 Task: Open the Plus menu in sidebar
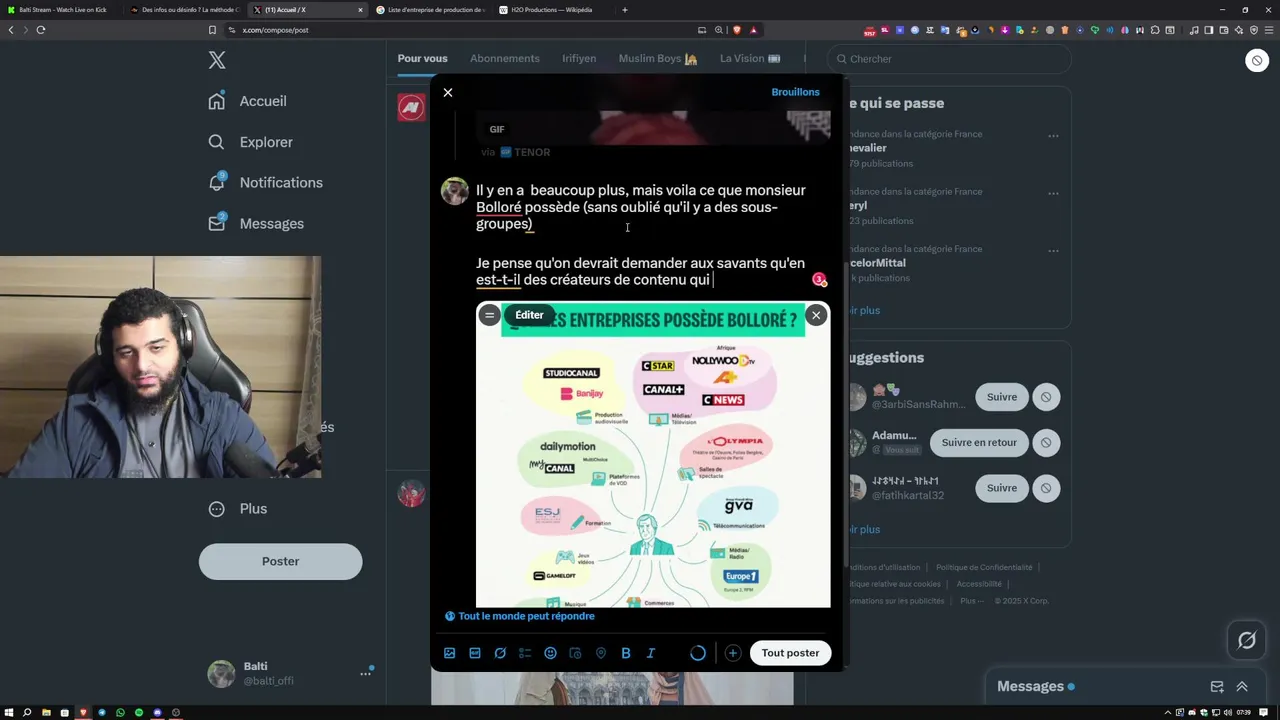coord(237,508)
